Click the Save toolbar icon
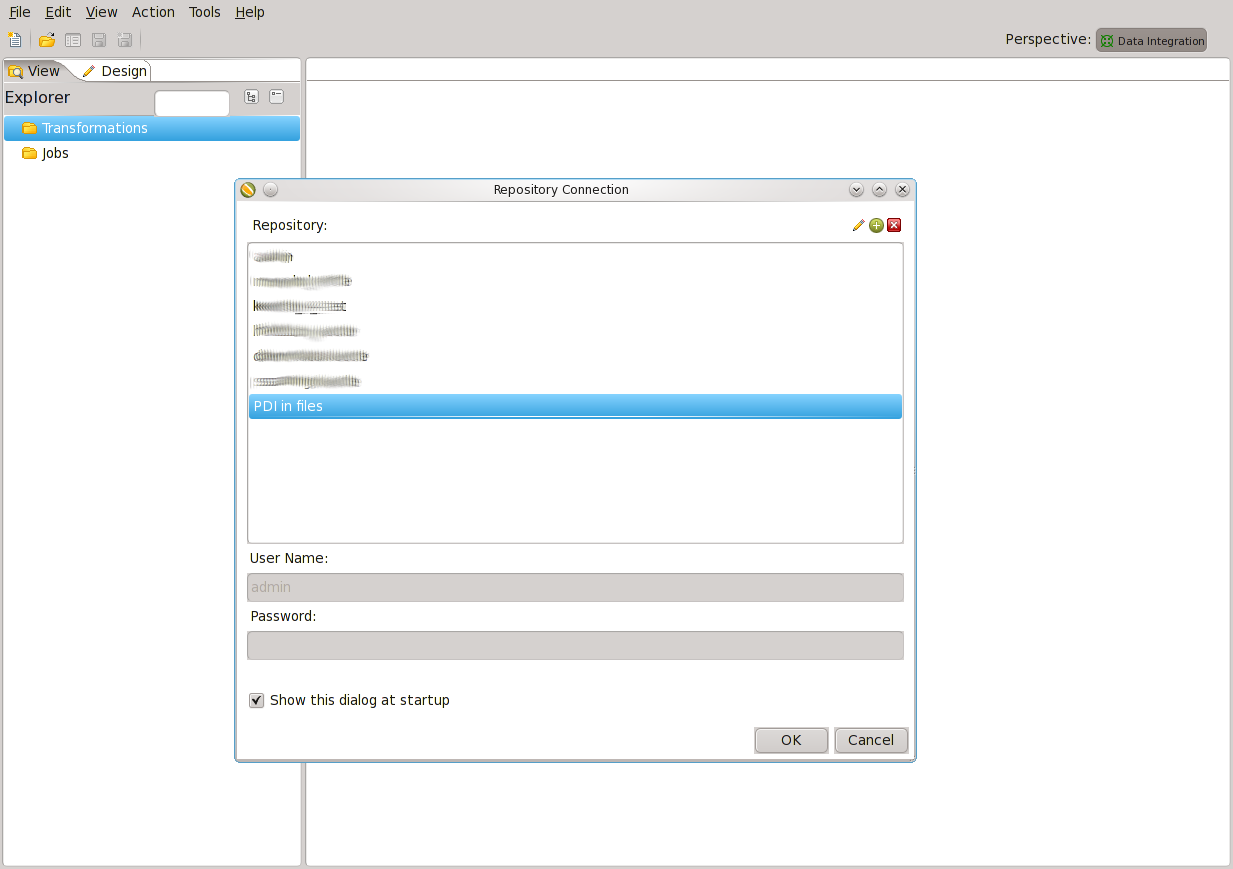 [x=99, y=40]
